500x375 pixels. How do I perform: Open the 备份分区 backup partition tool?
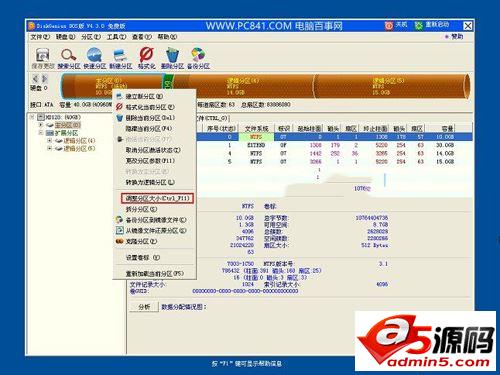coord(198,55)
